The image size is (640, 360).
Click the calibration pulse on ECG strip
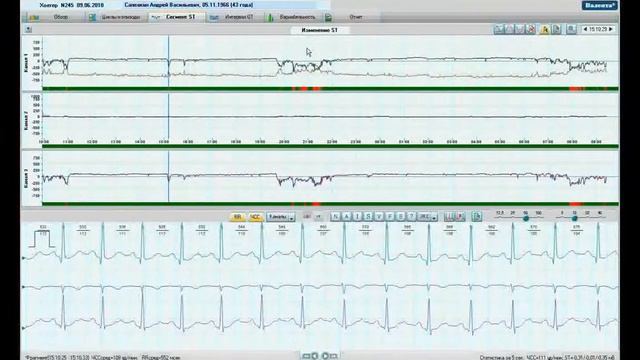[x=41, y=239]
